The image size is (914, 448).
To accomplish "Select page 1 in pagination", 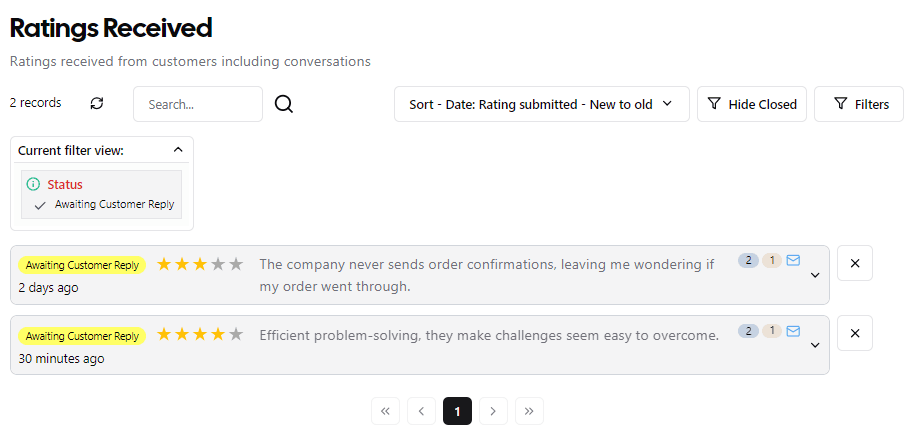I will click(458, 411).
